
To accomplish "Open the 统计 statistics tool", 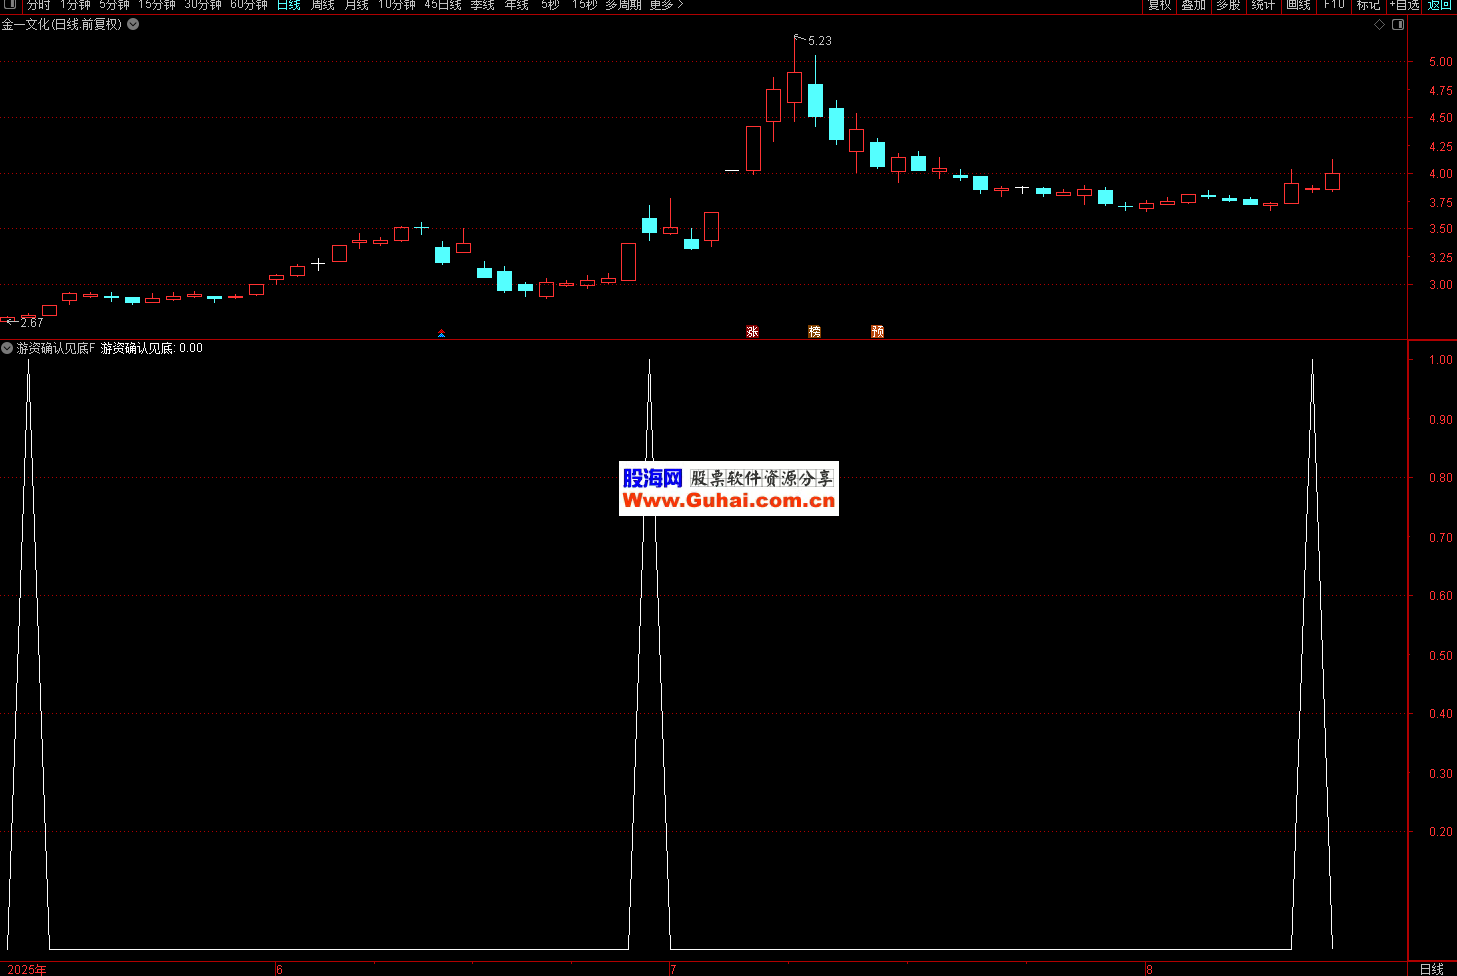I will 1263,5.
